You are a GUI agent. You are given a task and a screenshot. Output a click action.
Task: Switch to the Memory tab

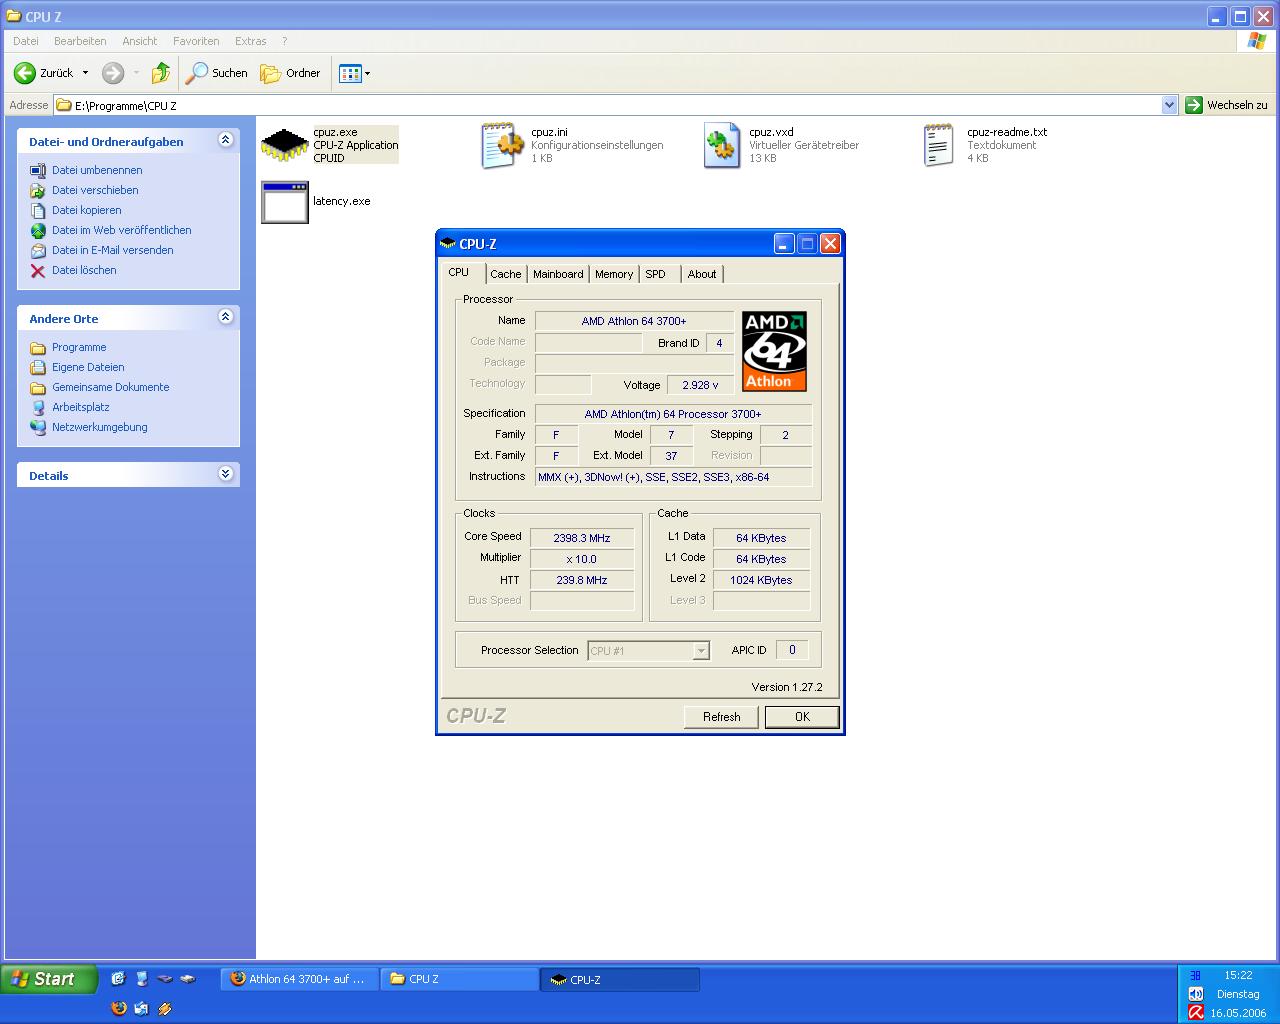click(x=614, y=274)
